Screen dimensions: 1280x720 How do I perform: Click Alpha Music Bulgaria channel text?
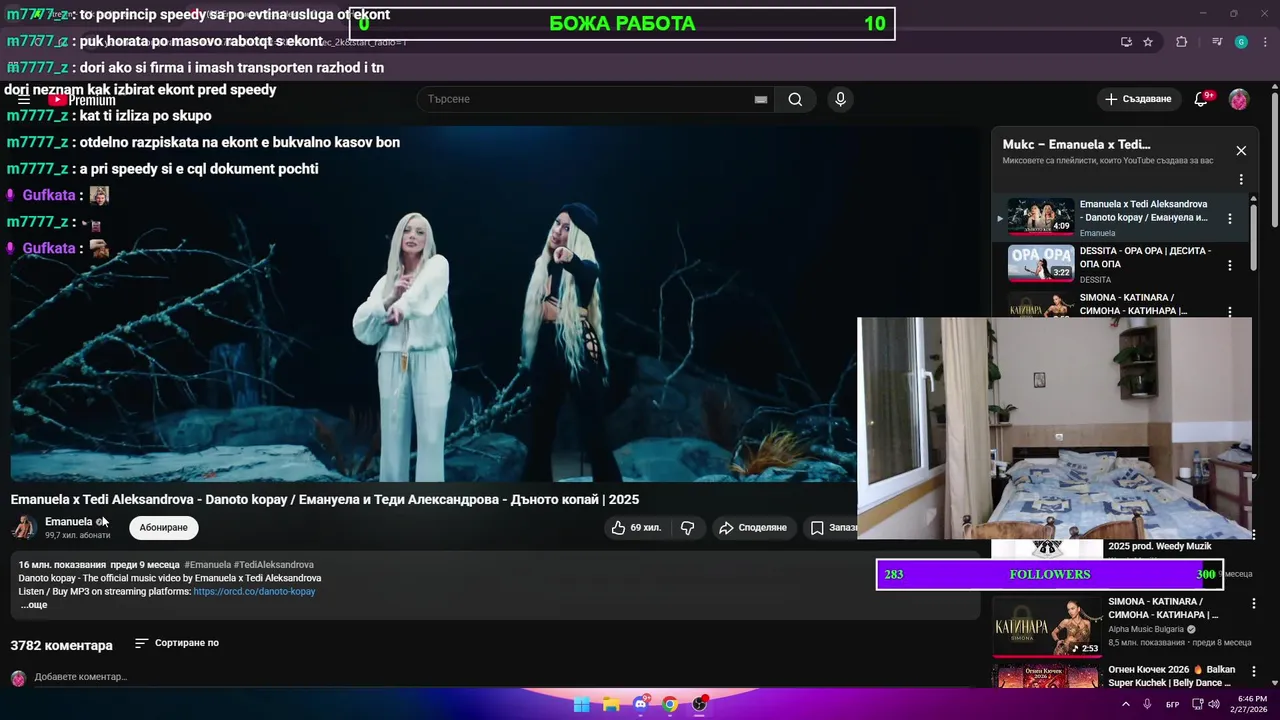[x=1146, y=629]
